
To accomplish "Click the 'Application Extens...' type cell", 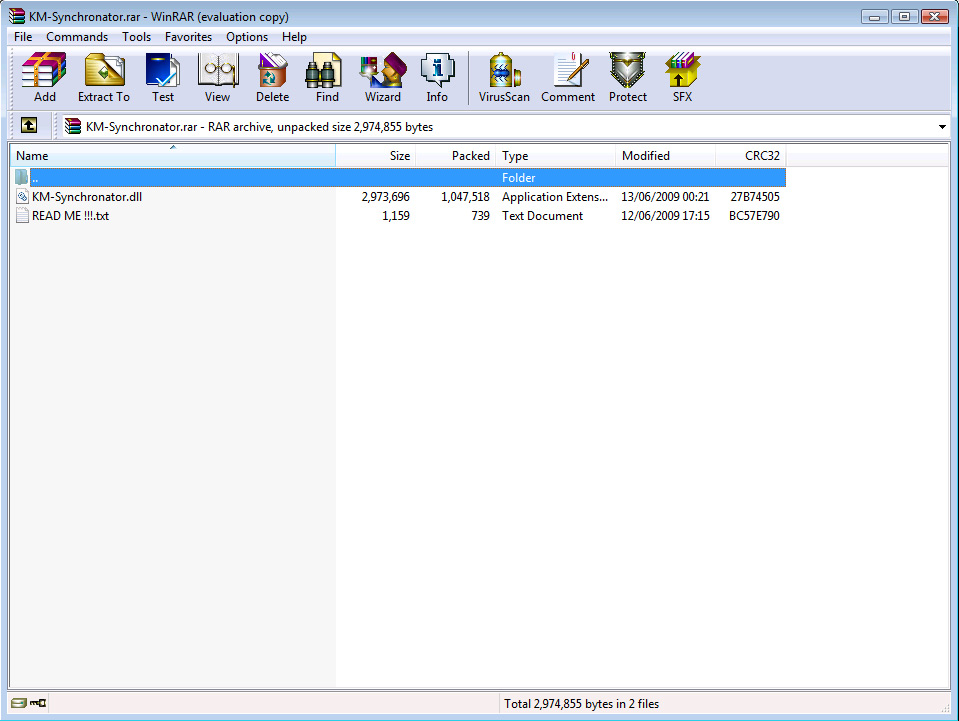I will 555,197.
